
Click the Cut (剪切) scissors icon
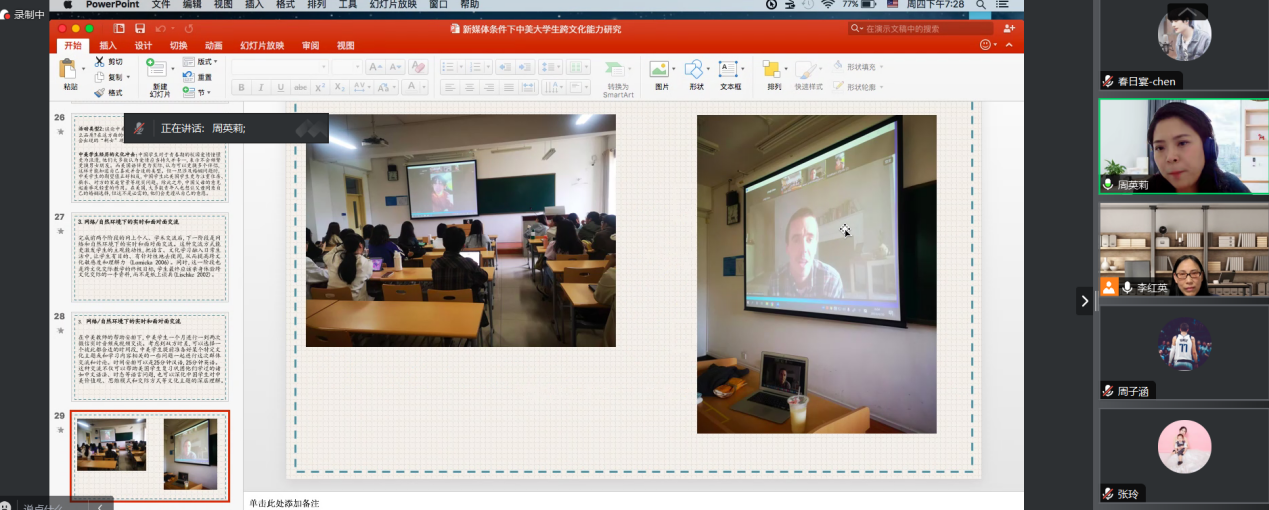pyautogui.click(x=101, y=62)
